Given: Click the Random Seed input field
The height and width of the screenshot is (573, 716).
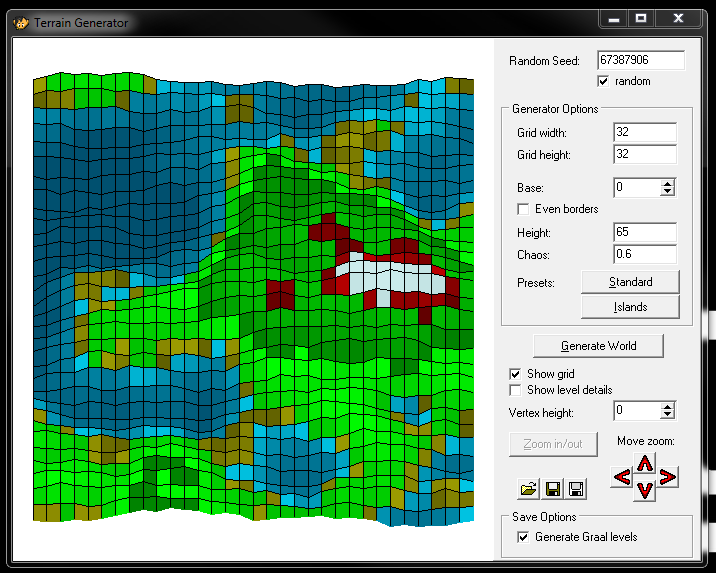Looking at the screenshot, I should click(x=640, y=61).
